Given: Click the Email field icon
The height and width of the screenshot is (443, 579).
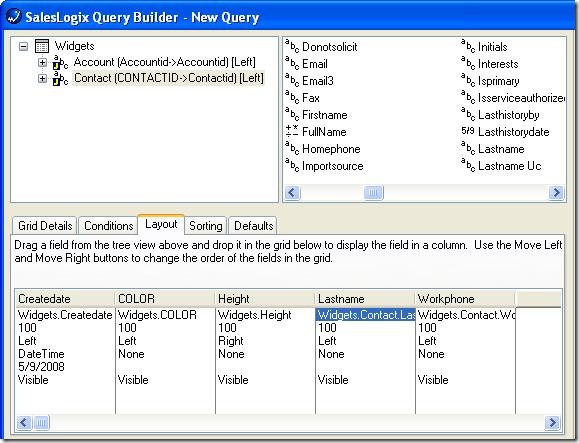Looking at the screenshot, I should (292, 63).
